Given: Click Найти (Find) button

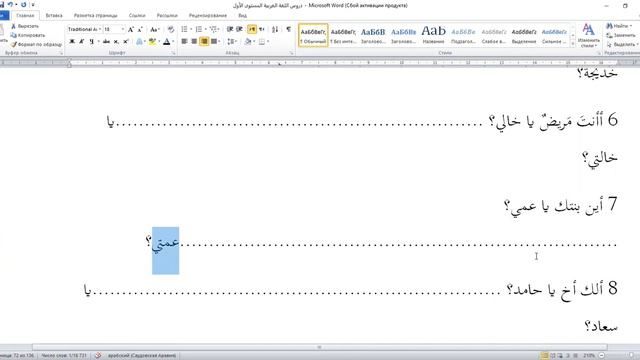Looking at the screenshot, I should pyautogui.click(x=619, y=26).
